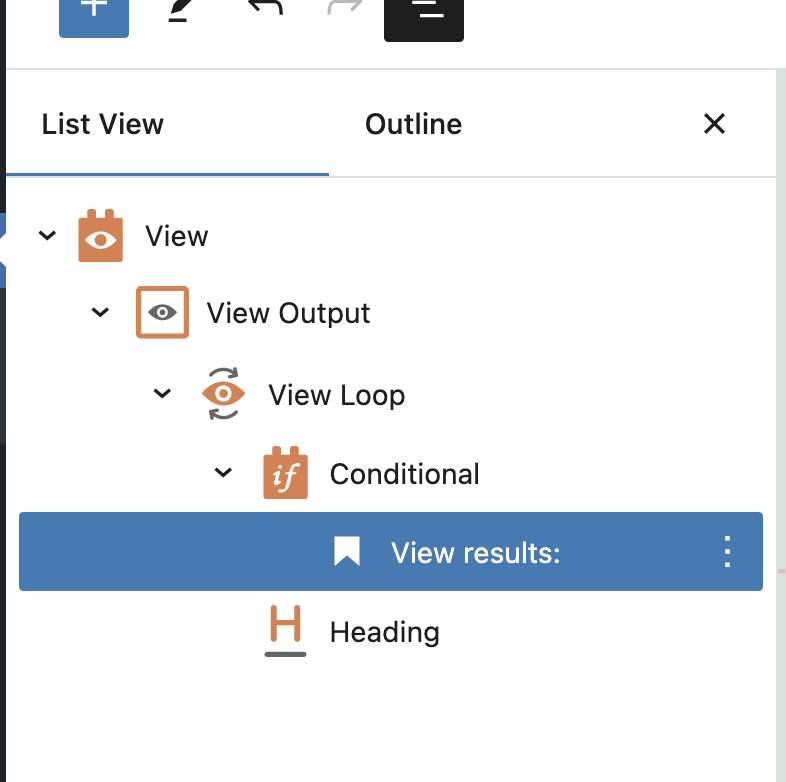Click the greyed redo arrow icon

click(x=344, y=8)
